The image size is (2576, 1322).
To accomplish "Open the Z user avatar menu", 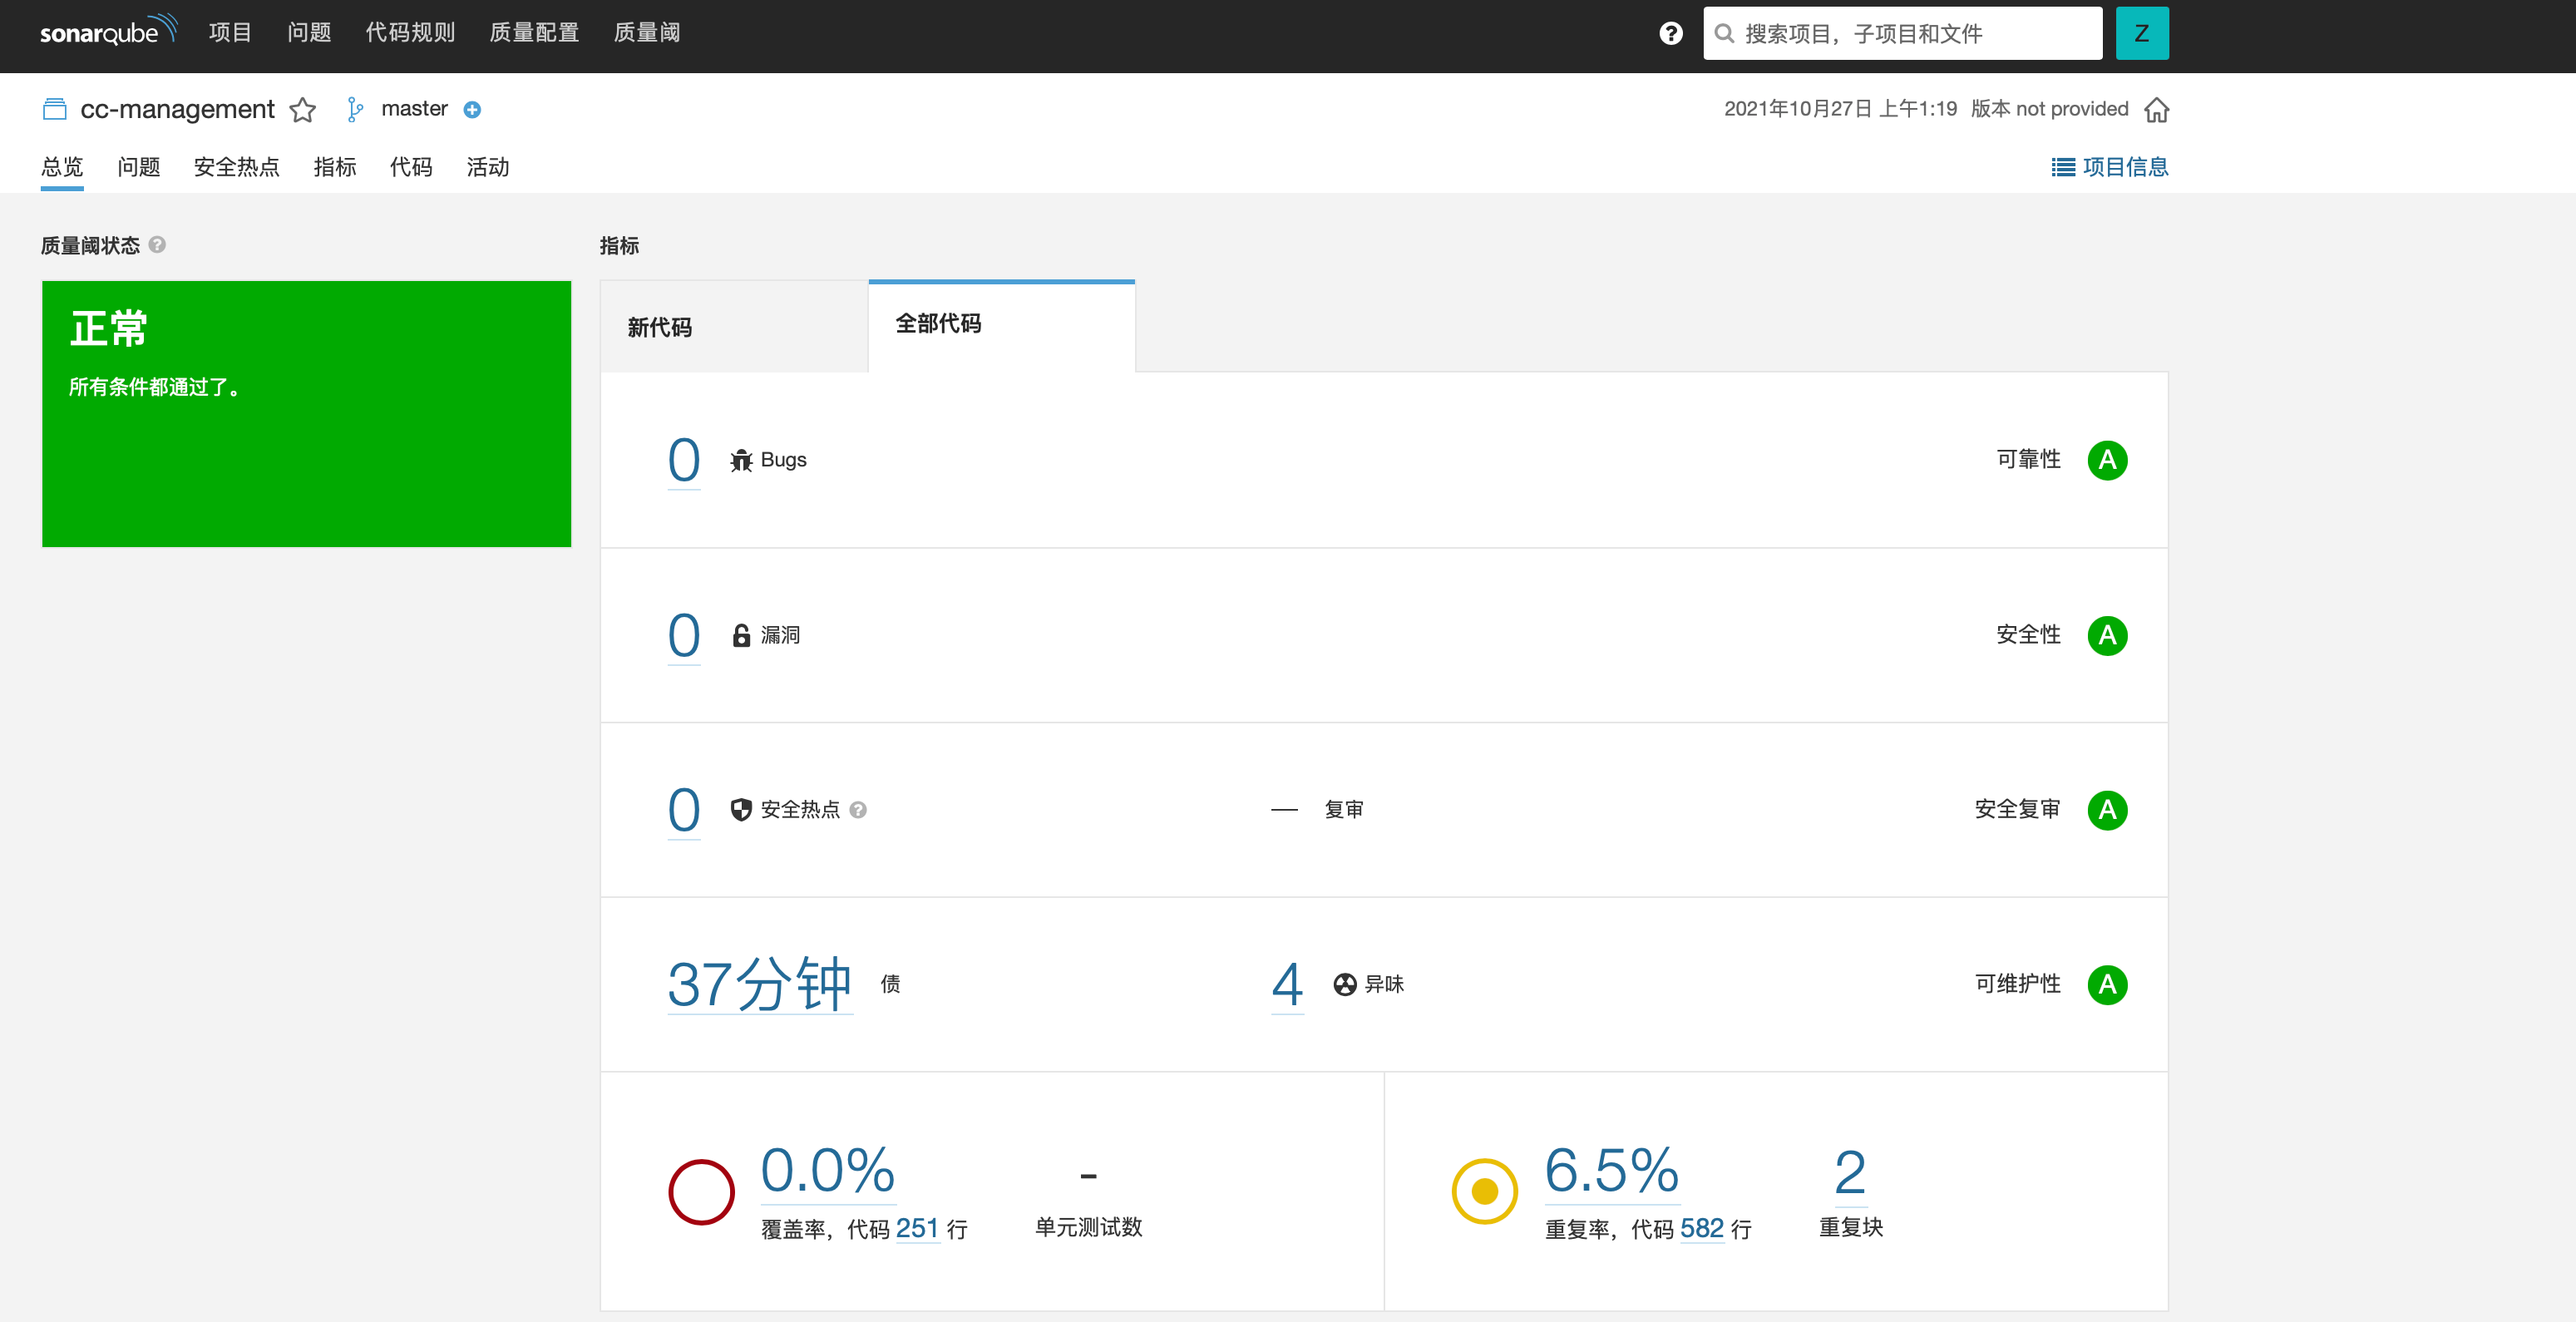I will coord(2141,34).
